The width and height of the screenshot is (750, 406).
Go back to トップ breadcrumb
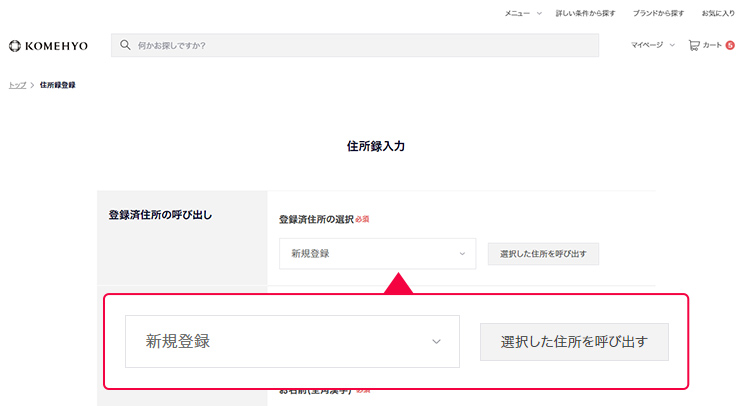(17, 85)
